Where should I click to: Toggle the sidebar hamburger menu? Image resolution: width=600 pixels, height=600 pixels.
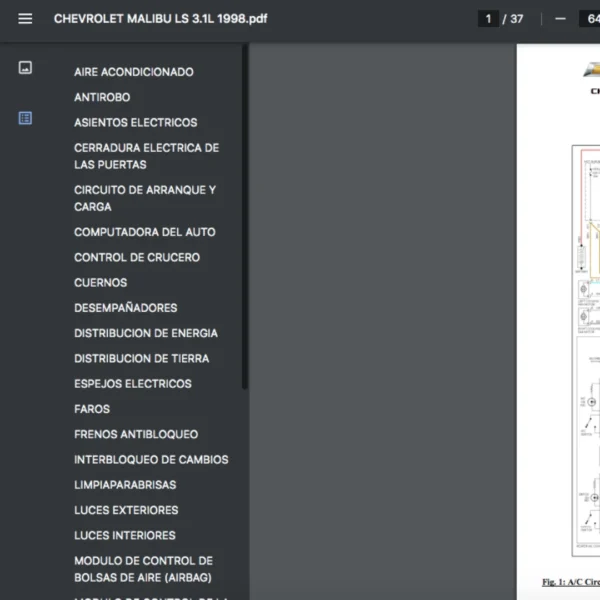tap(25, 19)
